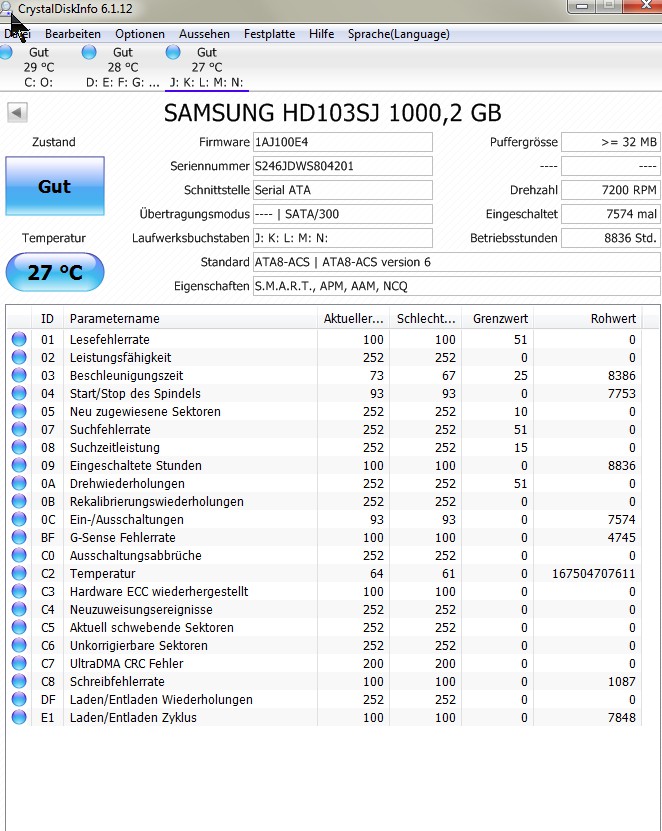Image resolution: width=662 pixels, height=831 pixels.
Task: Click the ID column header
Action: [x=48, y=319]
